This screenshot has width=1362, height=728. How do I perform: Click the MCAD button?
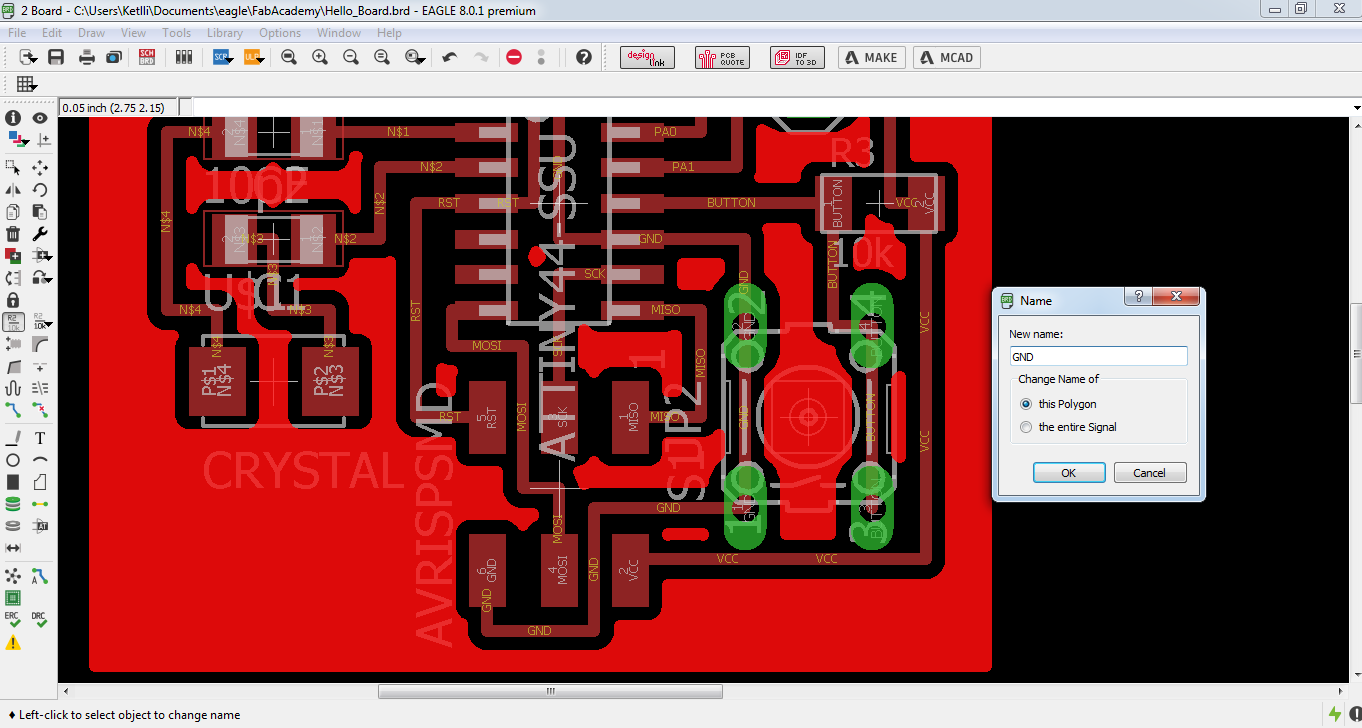[946, 57]
